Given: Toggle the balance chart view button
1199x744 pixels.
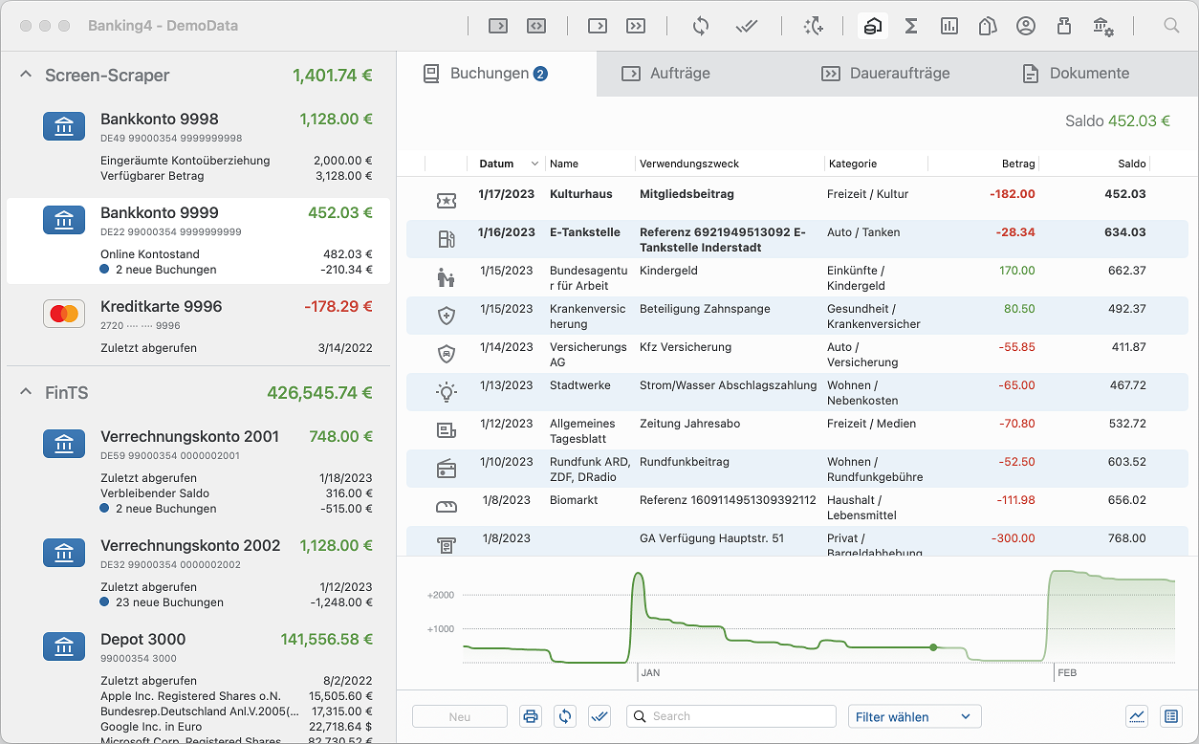Looking at the screenshot, I should tap(1137, 716).
